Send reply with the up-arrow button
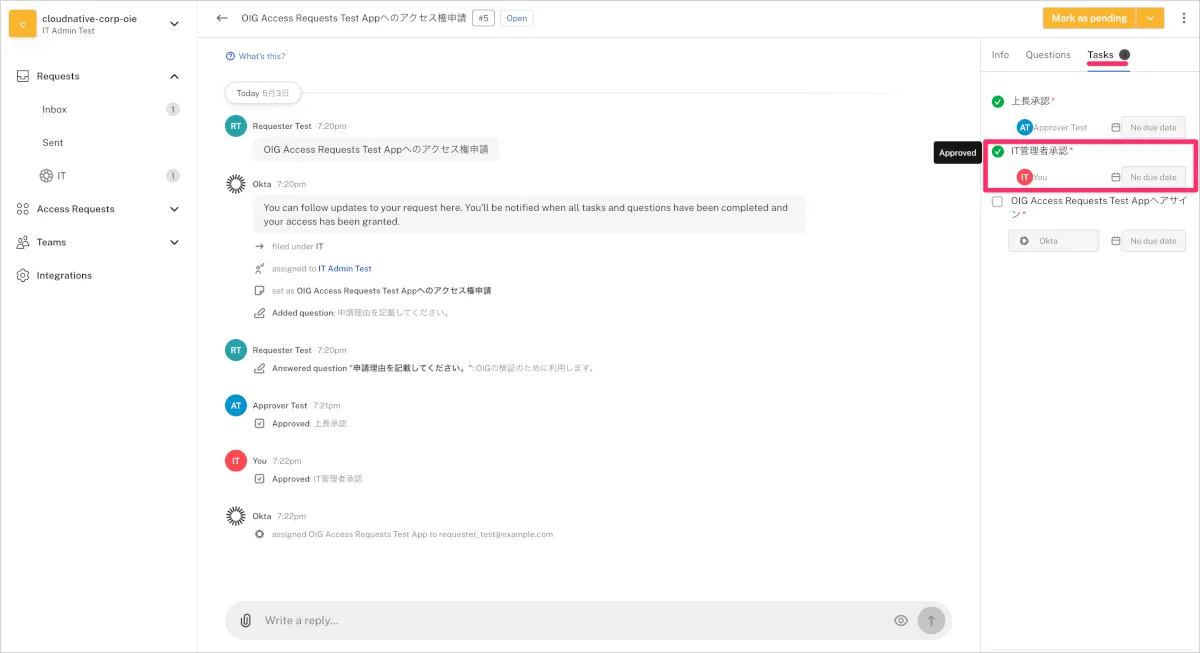 (931, 620)
